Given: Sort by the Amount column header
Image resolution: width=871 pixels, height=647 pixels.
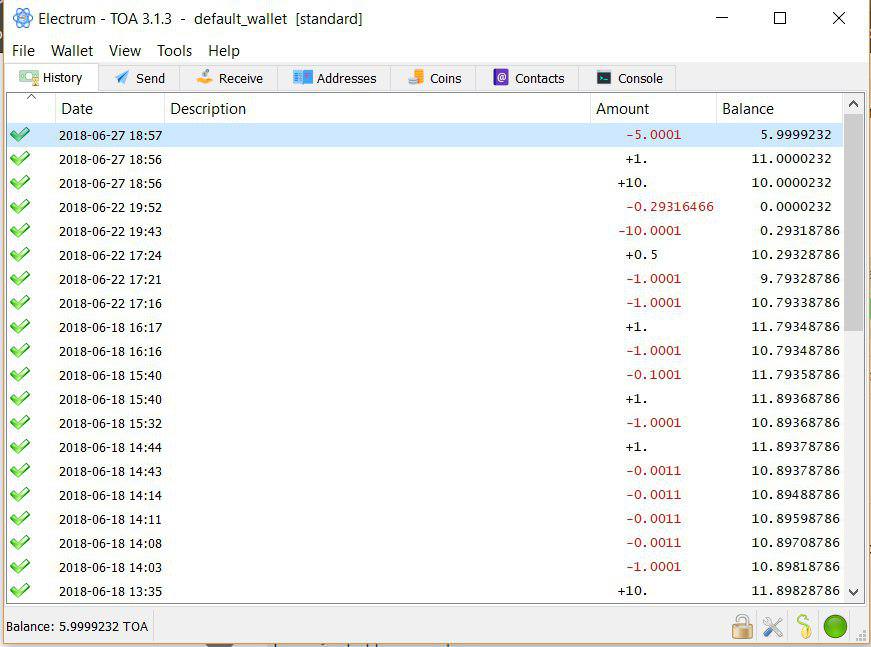Looking at the screenshot, I should [653, 108].
